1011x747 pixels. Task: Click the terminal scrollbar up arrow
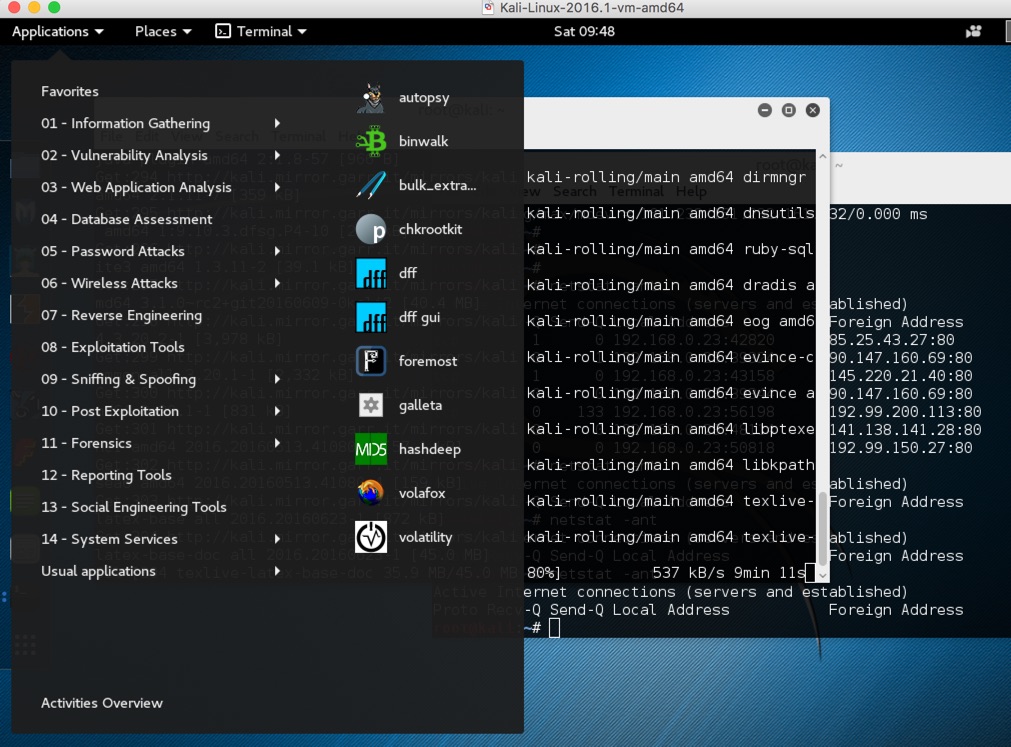click(x=823, y=156)
